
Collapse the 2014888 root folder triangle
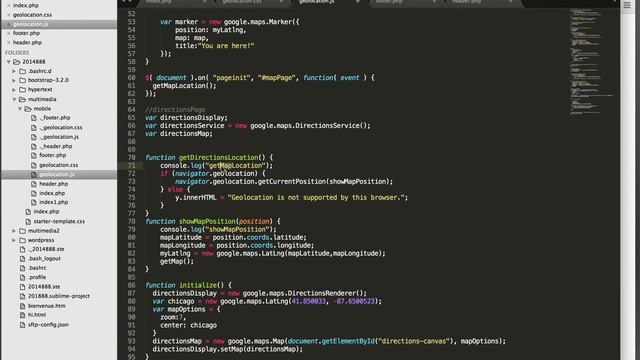tap(9, 62)
